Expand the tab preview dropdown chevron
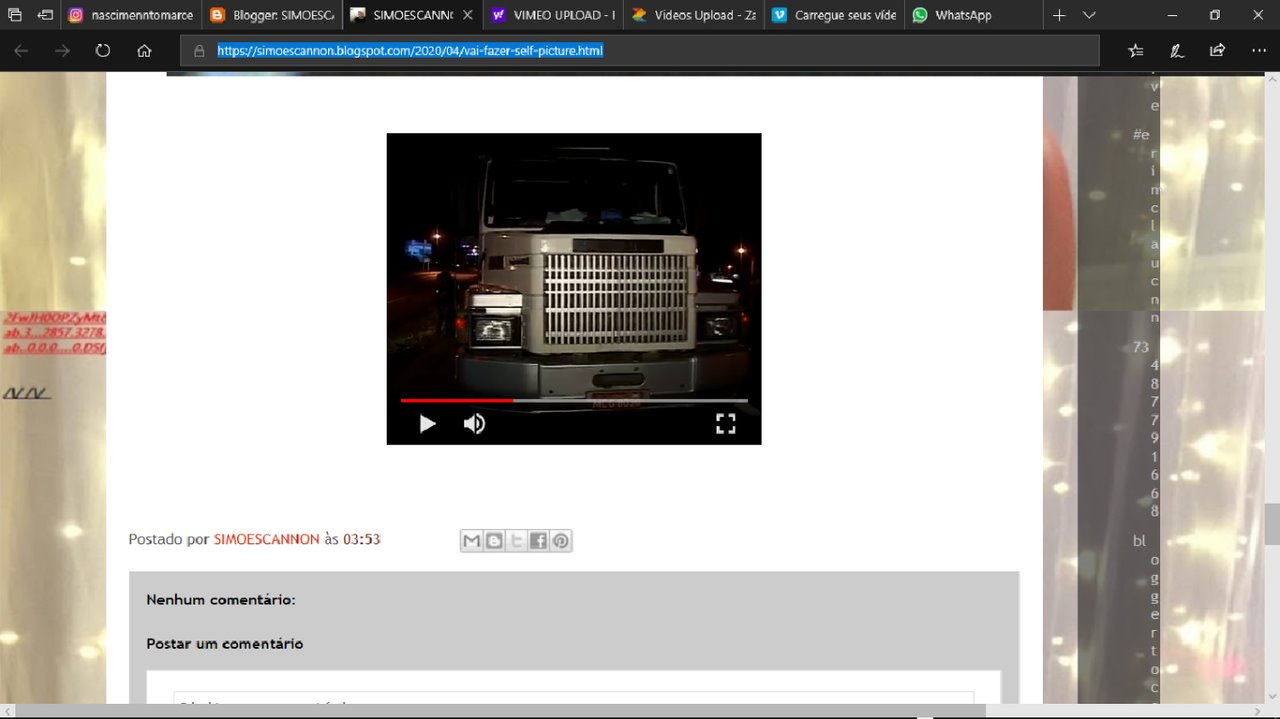The width and height of the screenshot is (1280, 719). click(1090, 15)
